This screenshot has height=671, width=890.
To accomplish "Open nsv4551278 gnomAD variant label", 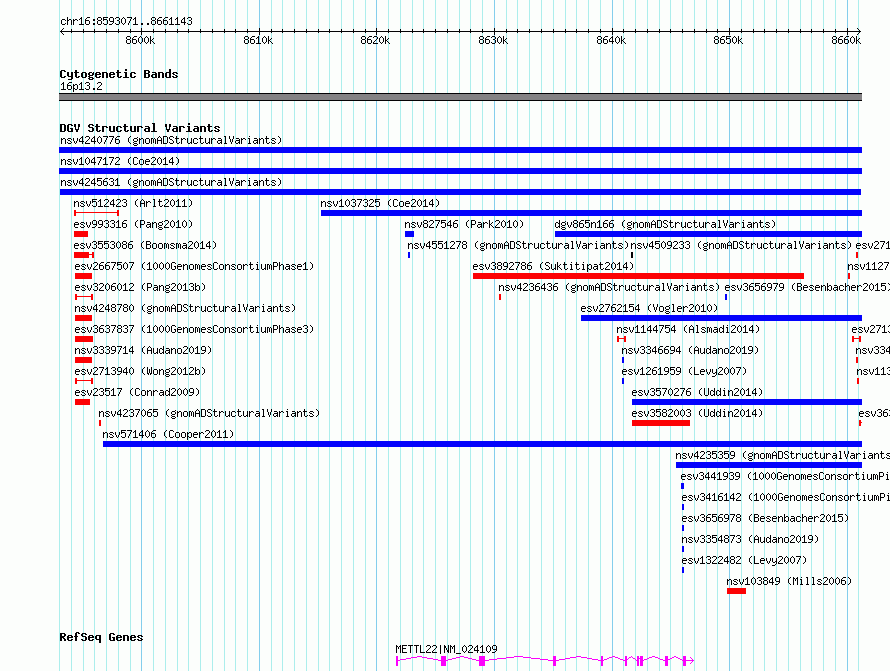I will pyautogui.click(x=518, y=245).
